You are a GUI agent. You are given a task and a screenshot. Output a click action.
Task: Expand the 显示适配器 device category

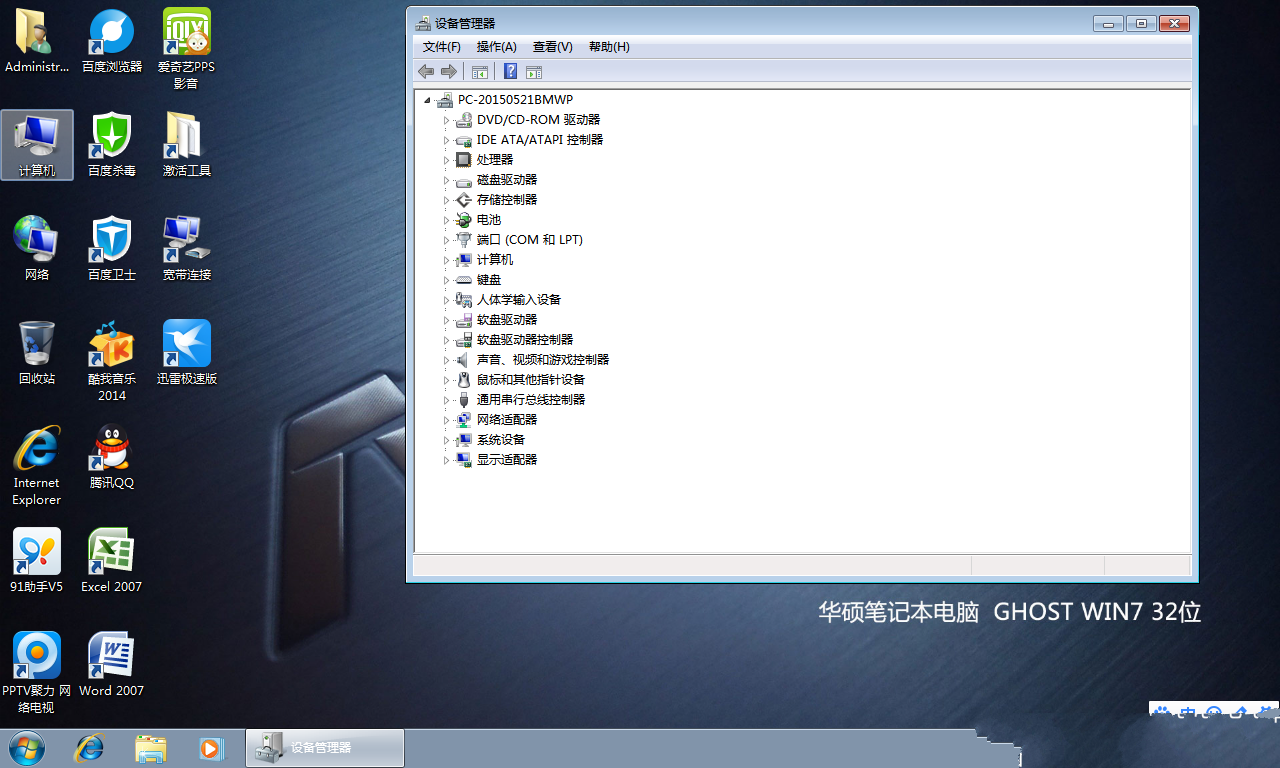447,460
